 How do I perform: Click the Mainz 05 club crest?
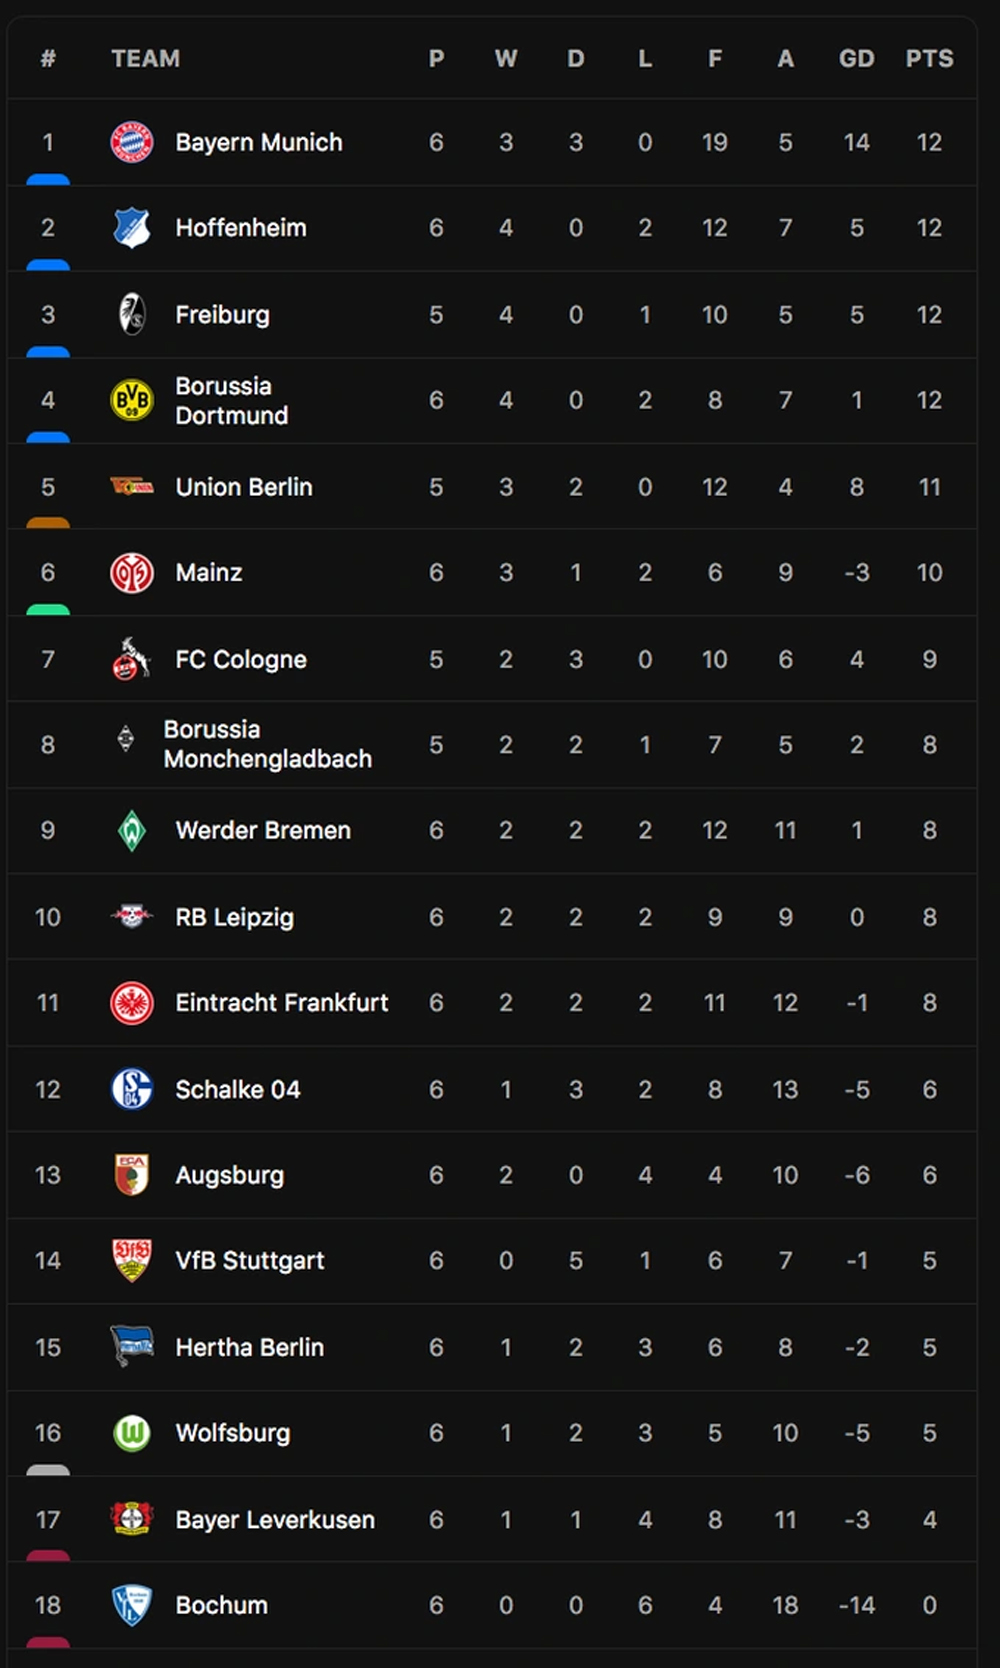(132, 573)
